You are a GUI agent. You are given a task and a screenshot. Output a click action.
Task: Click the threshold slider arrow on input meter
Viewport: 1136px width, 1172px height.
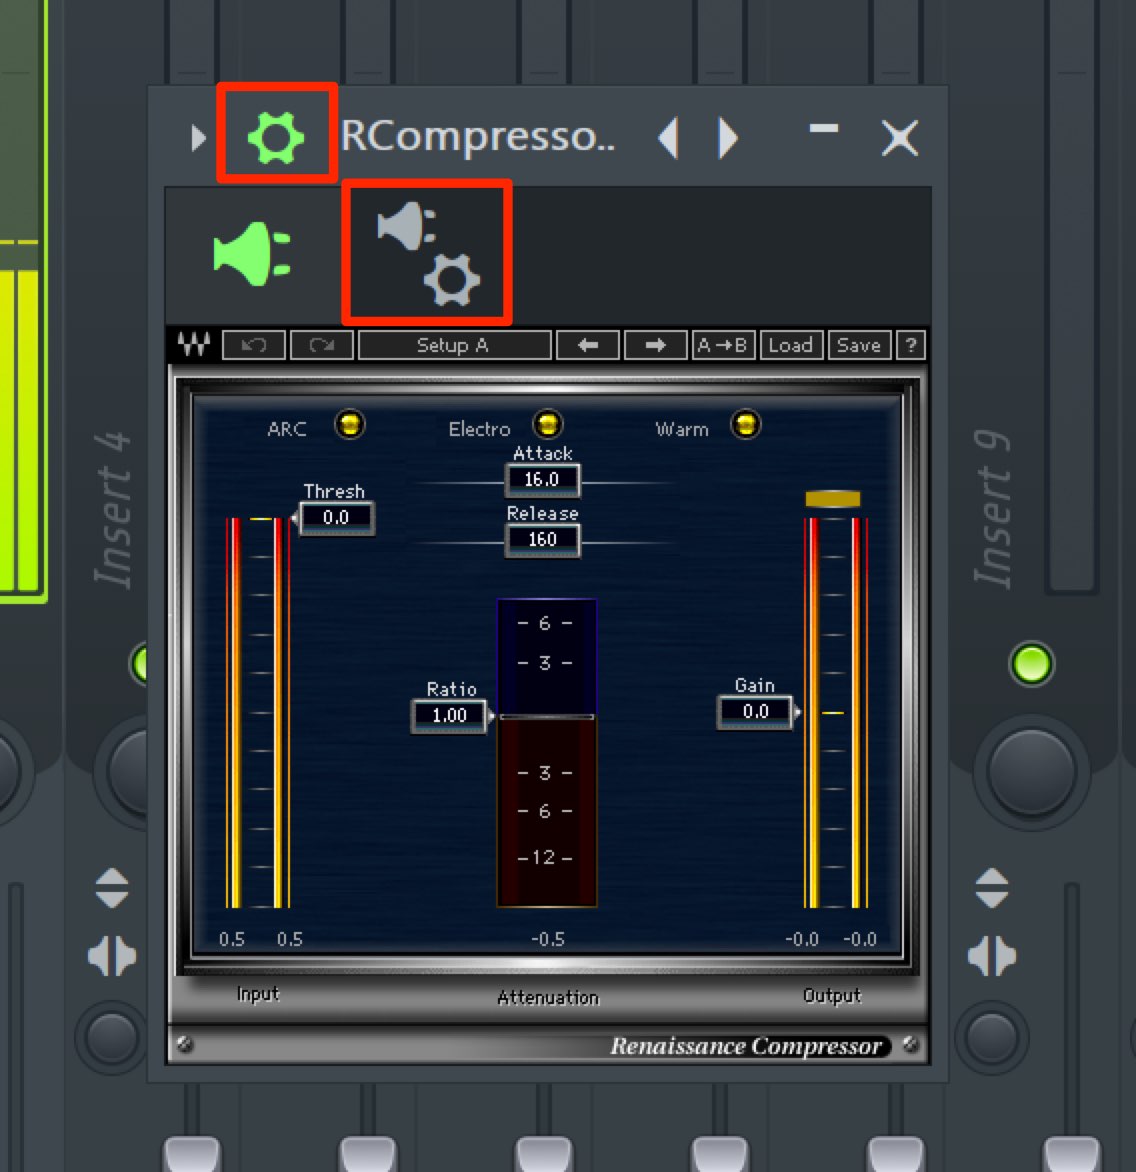coord(294,518)
